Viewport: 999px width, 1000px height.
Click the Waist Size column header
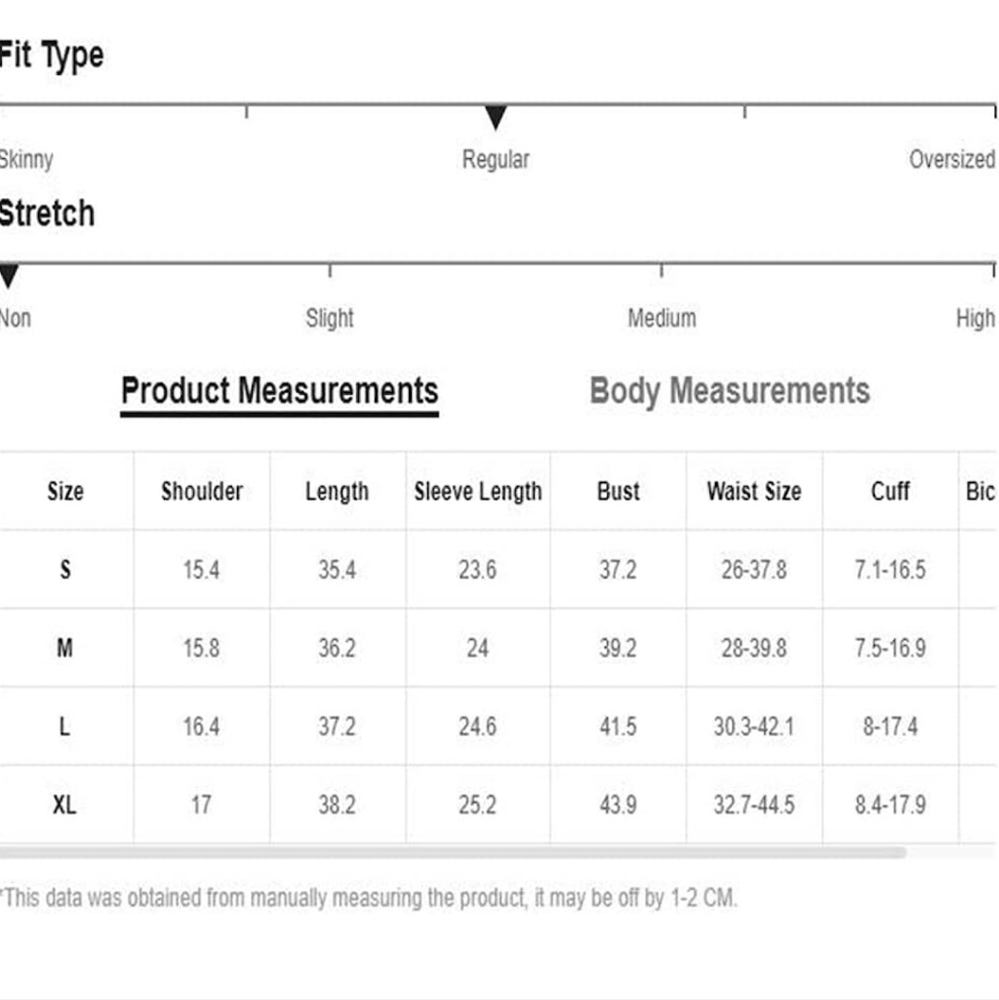(x=754, y=491)
